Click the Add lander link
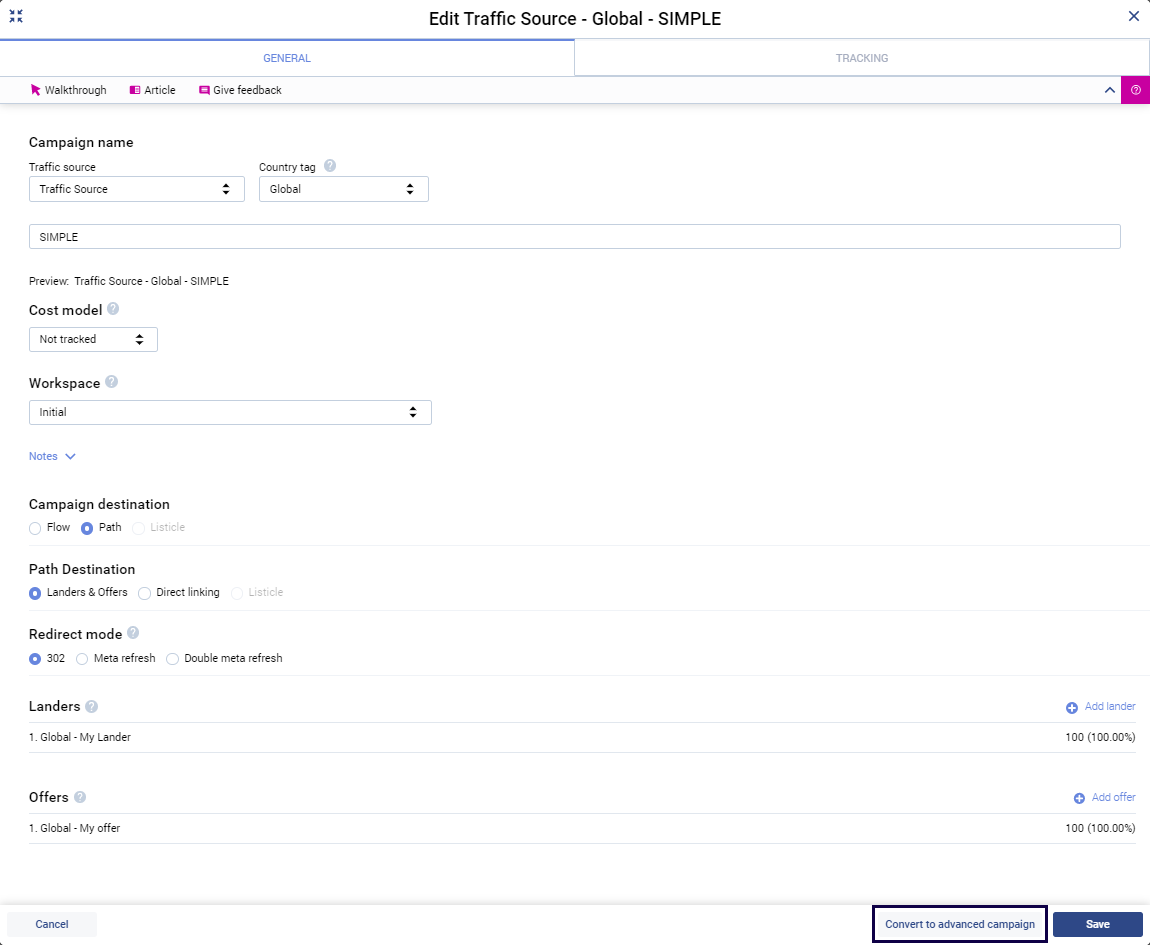Image resolution: width=1150 pixels, height=945 pixels. pos(1101,707)
